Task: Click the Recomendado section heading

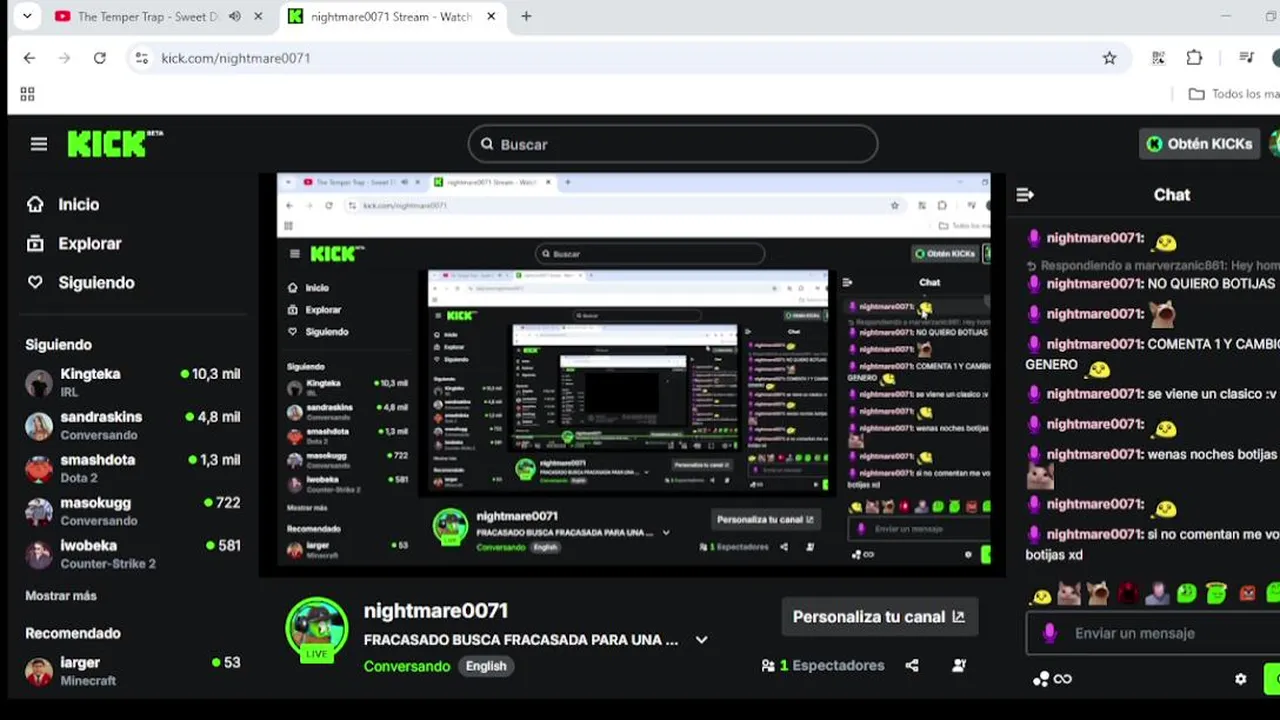Action: [73, 633]
